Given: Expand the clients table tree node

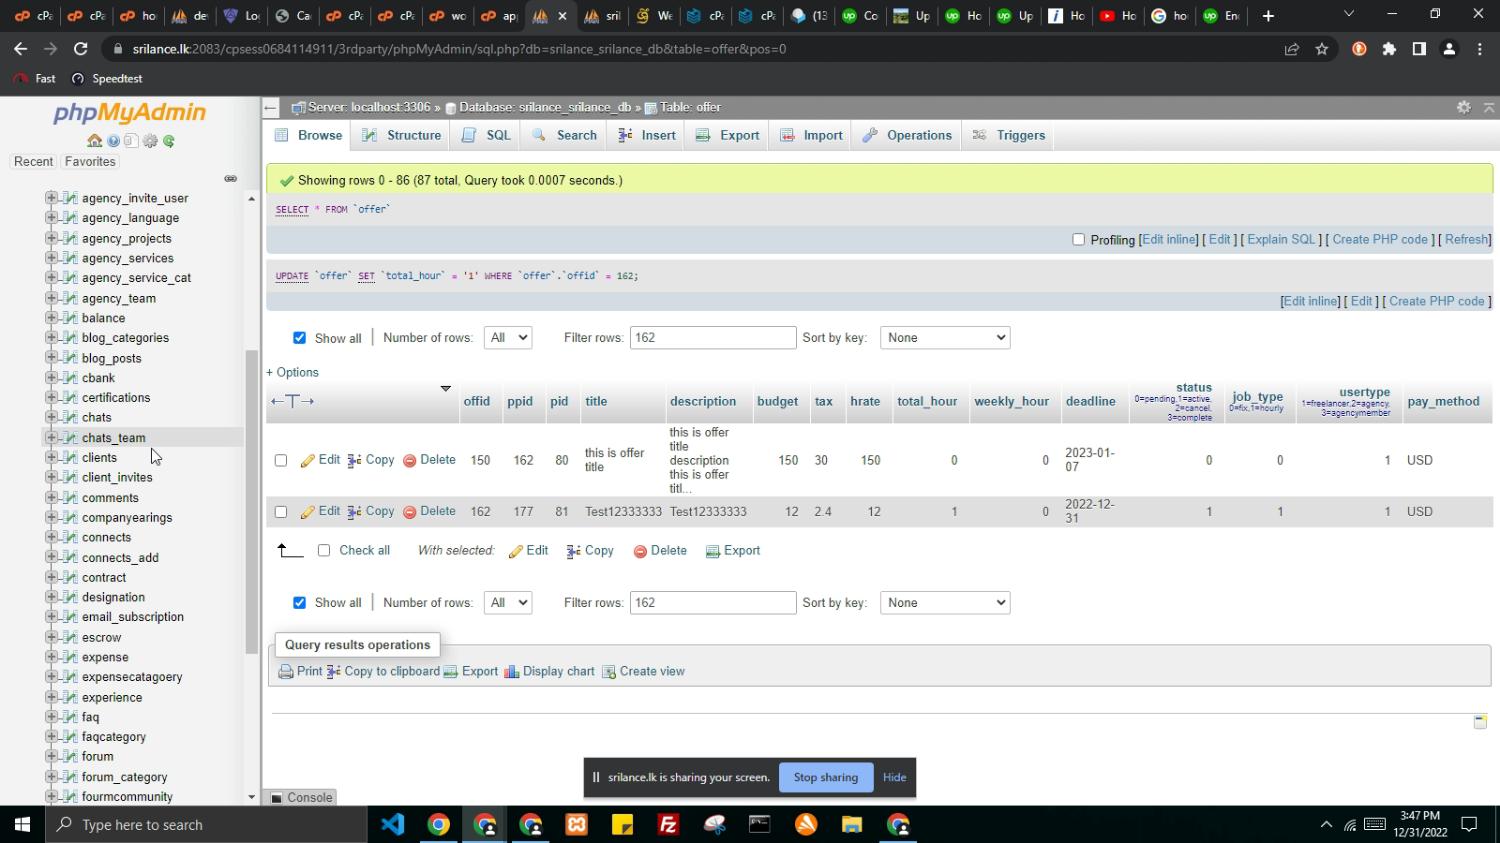Looking at the screenshot, I should pos(51,458).
